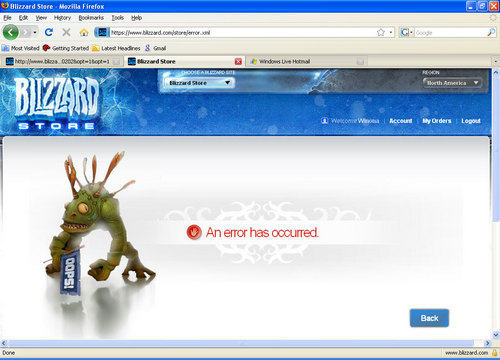Screen dimensions: 500x360
Task: Click the padlock security icon in status bar
Action: tap(495, 353)
